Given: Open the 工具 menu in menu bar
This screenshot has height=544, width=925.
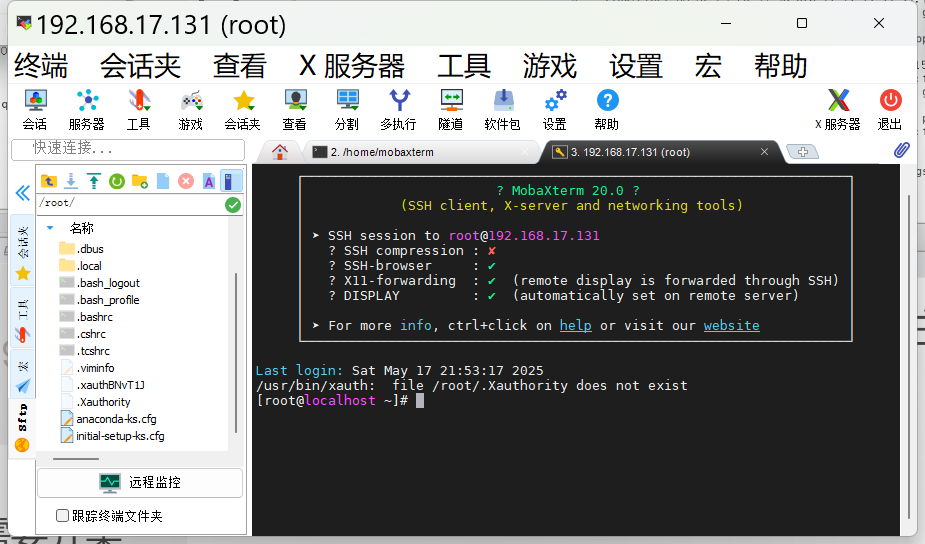Looking at the screenshot, I should click(x=464, y=65).
